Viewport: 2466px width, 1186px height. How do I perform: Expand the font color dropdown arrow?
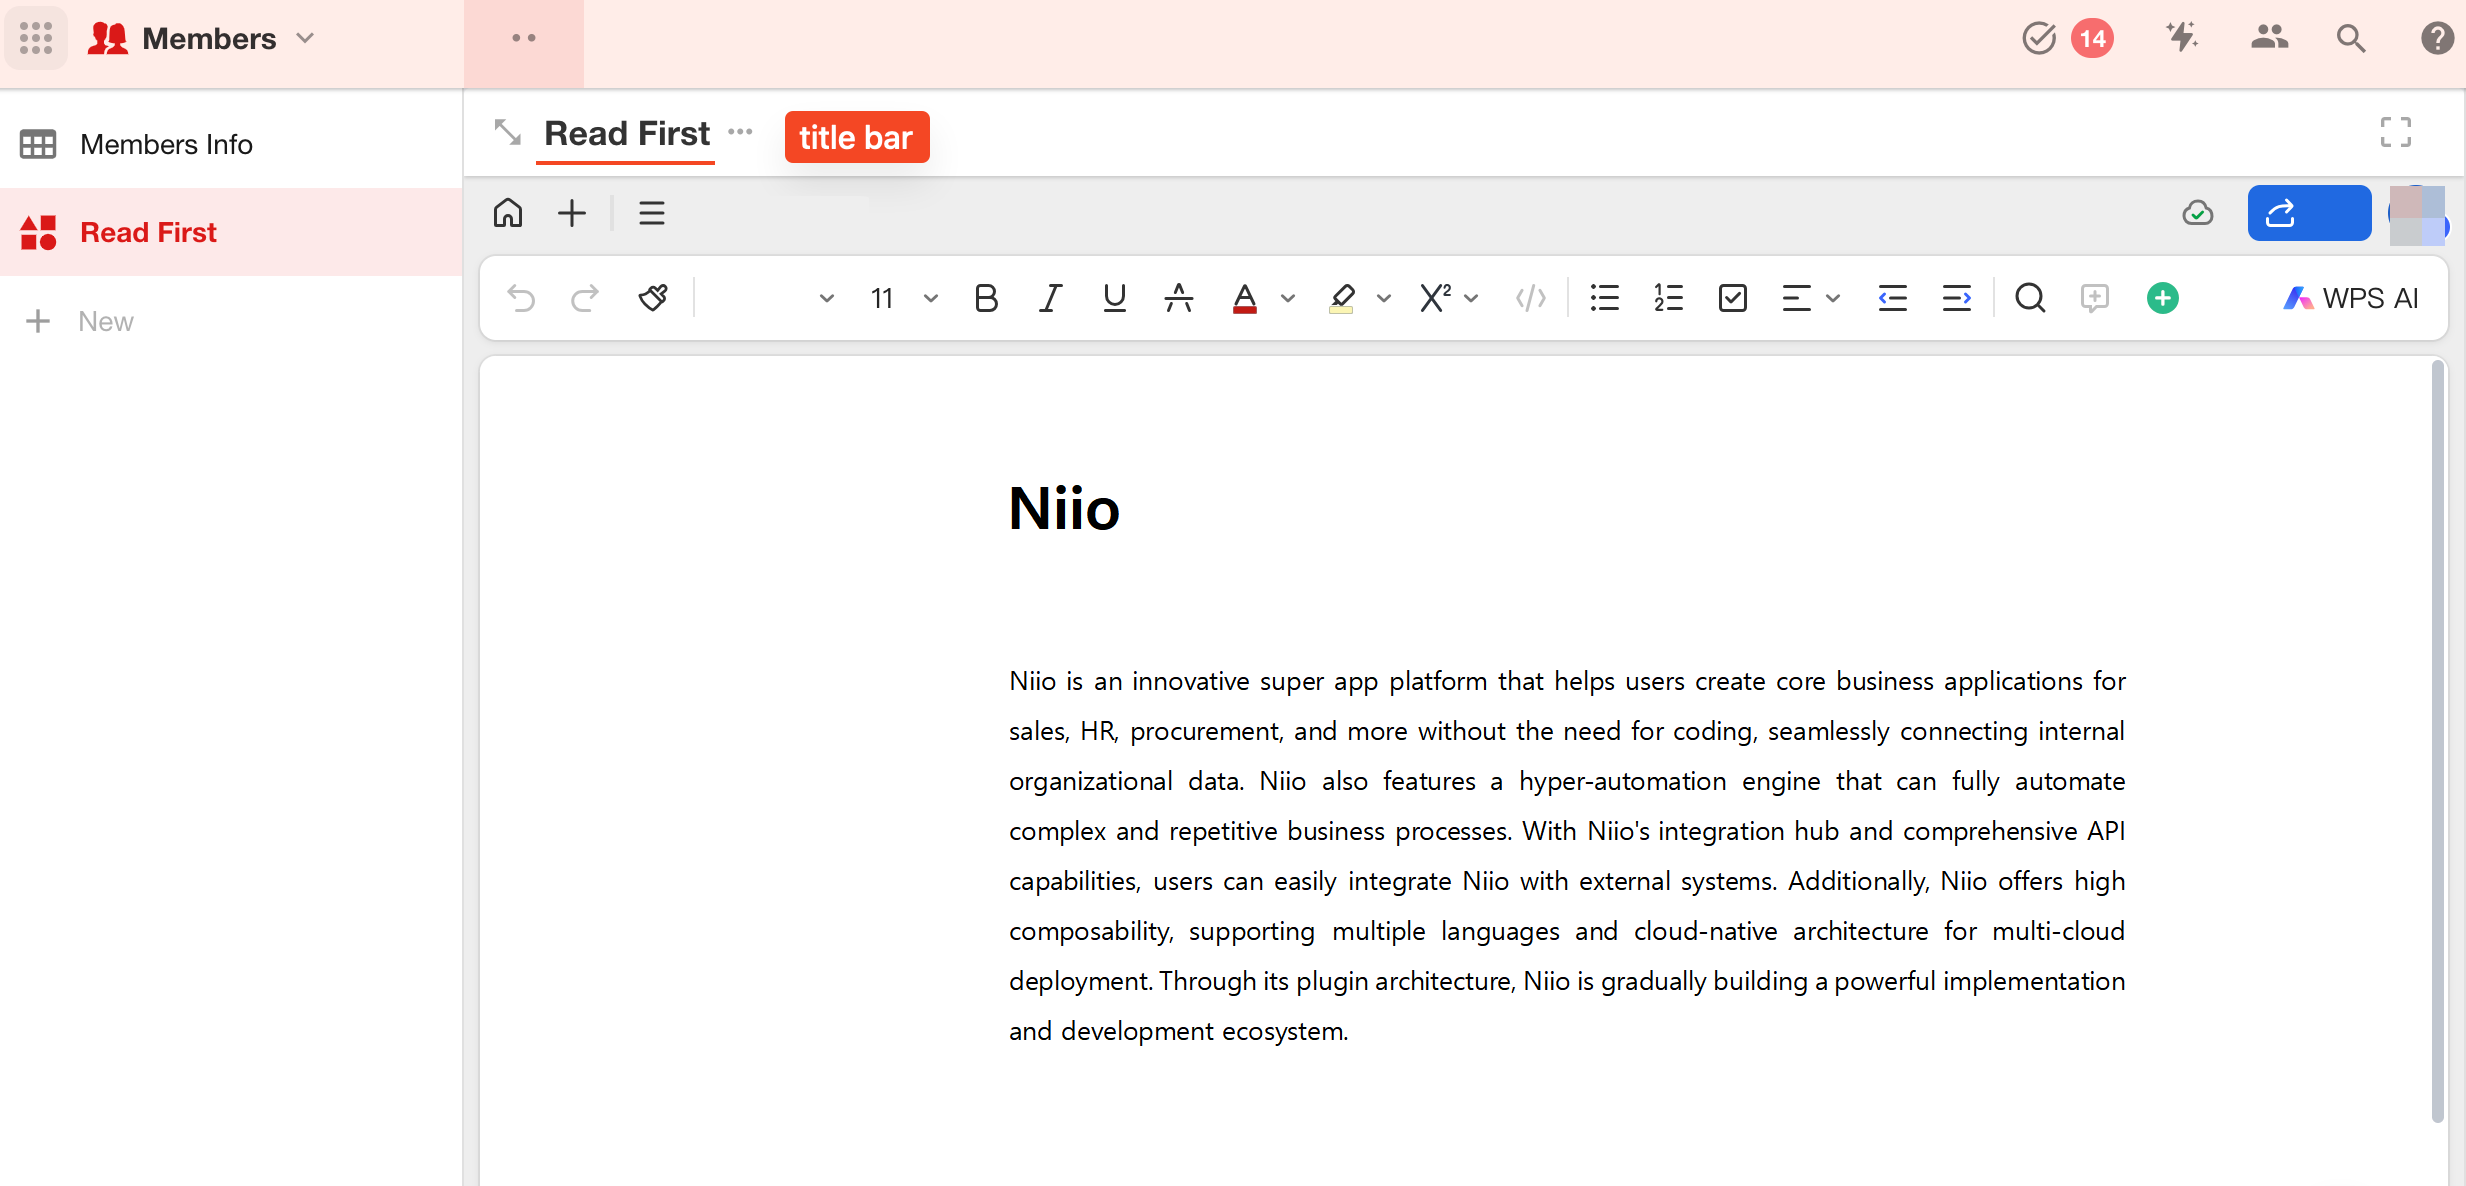click(1288, 298)
